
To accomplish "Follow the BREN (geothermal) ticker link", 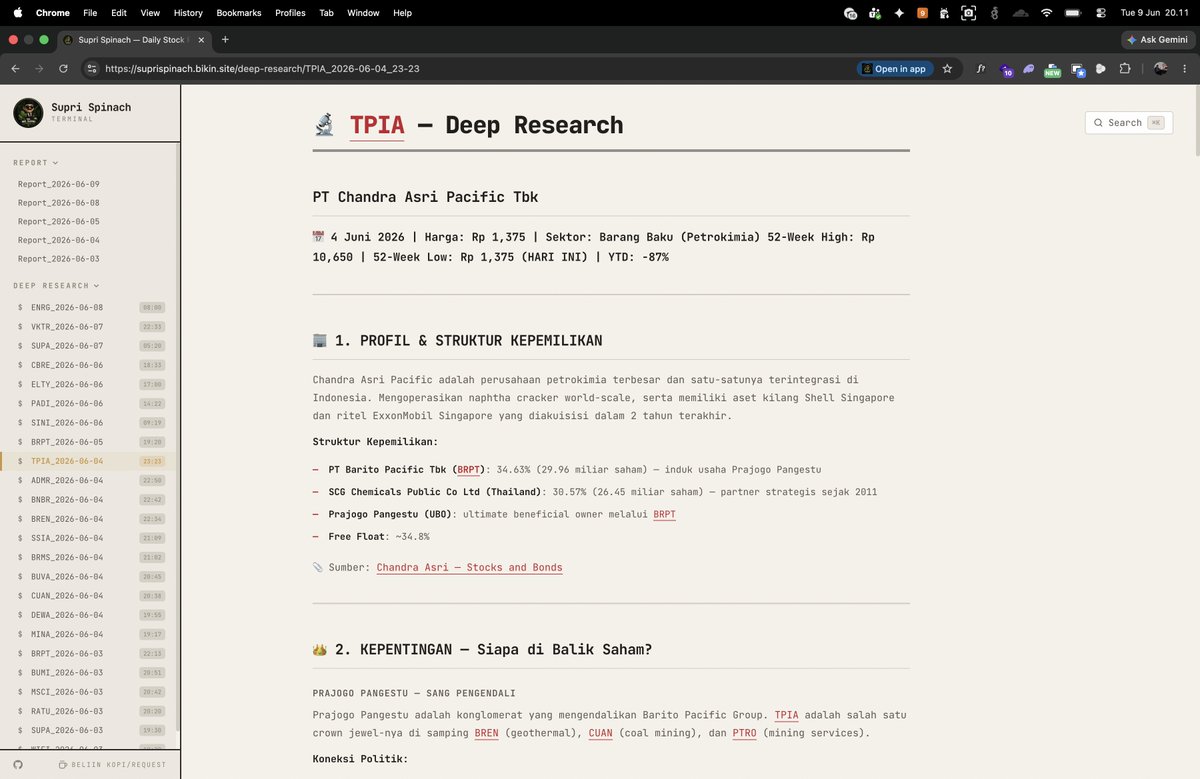I will 486,733.
